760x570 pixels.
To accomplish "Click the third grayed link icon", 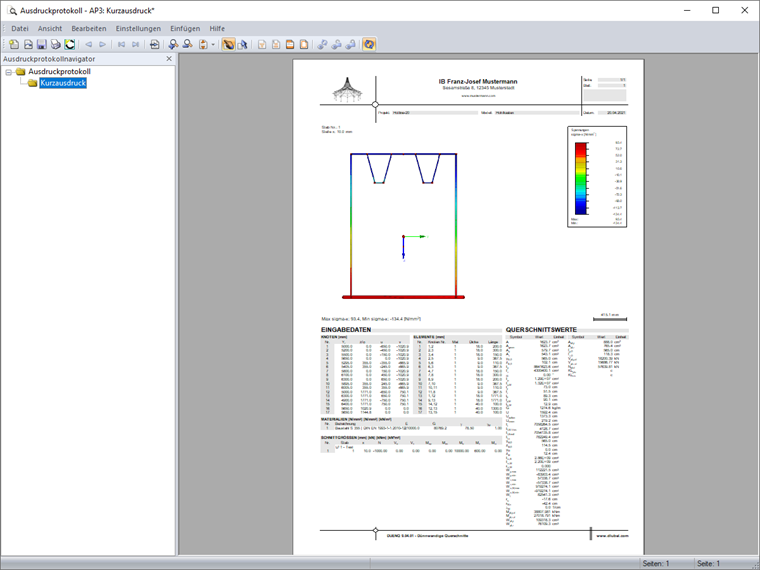I will [x=350, y=45].
